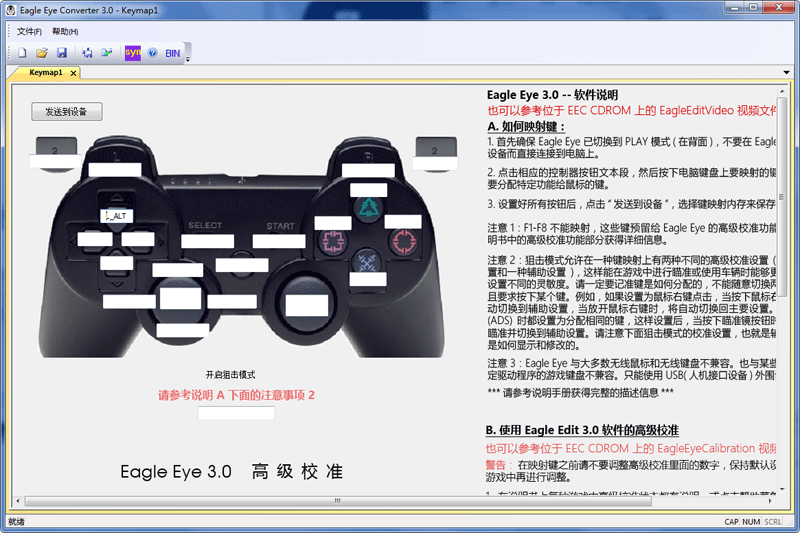Open a keymap file via folder icon
Viewport: 800px width, 533px height.
[42, 53]
